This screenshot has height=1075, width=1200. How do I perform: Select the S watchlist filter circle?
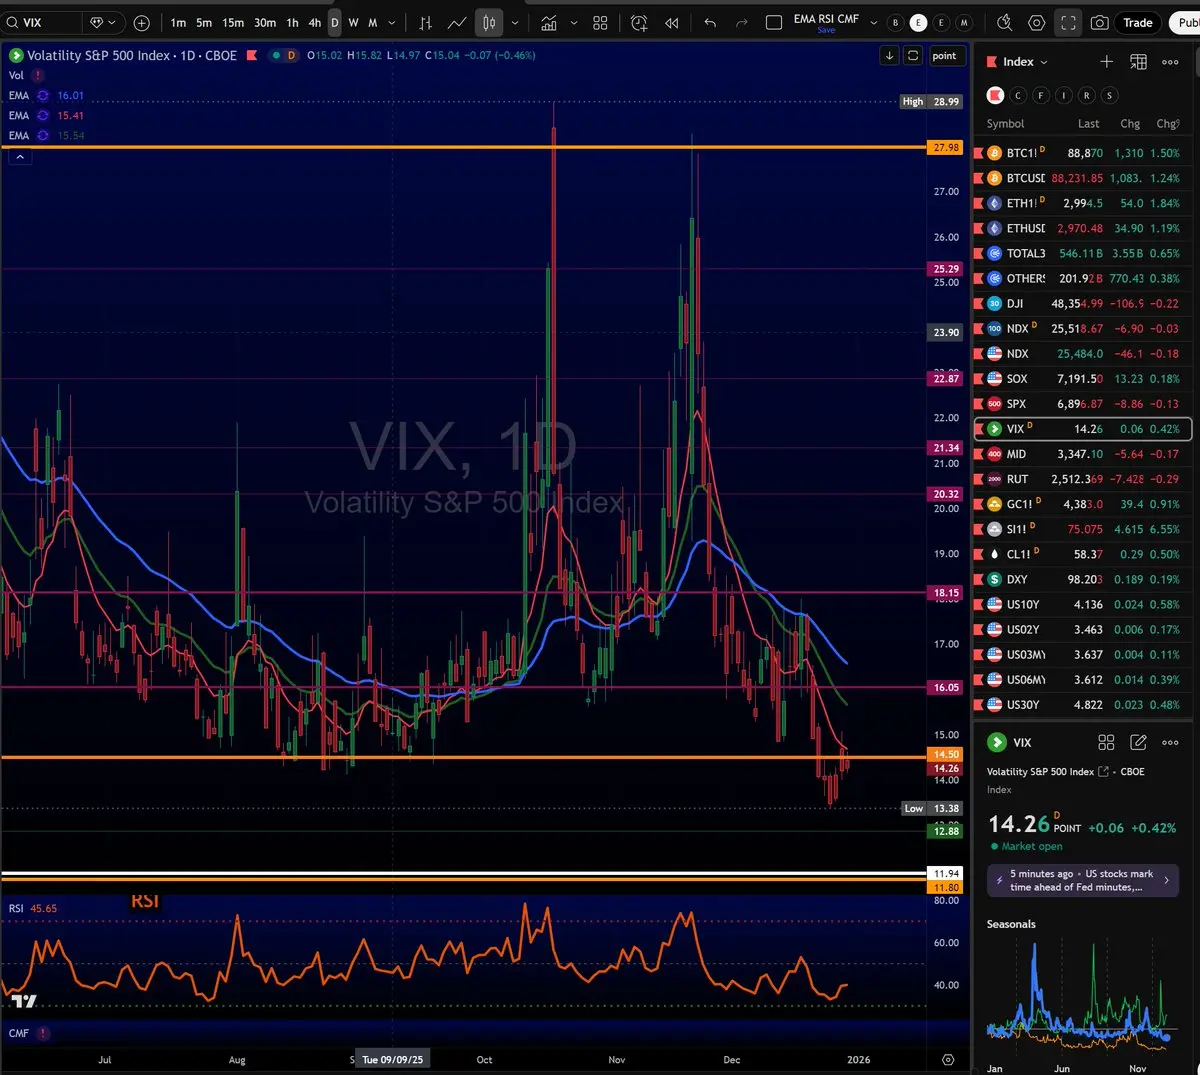click(x=1110, y=95)
